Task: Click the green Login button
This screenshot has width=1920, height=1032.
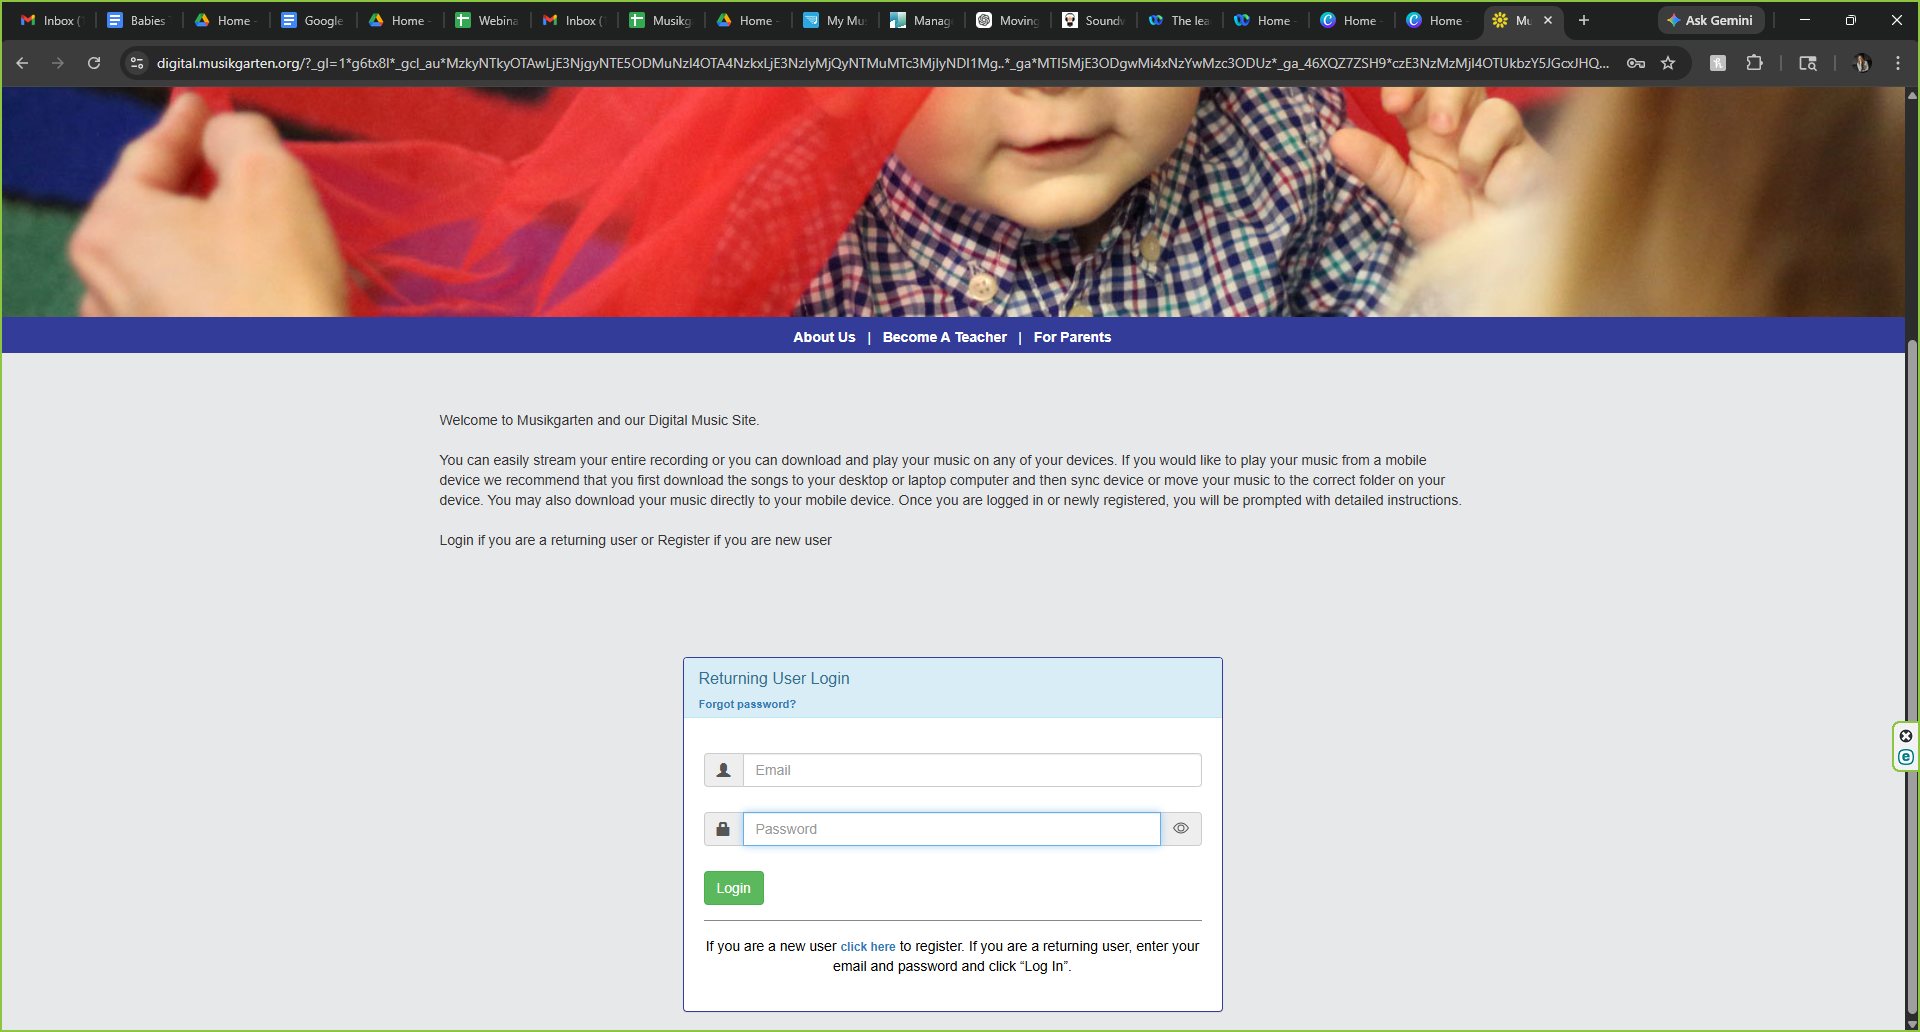Action: point(733,888)
